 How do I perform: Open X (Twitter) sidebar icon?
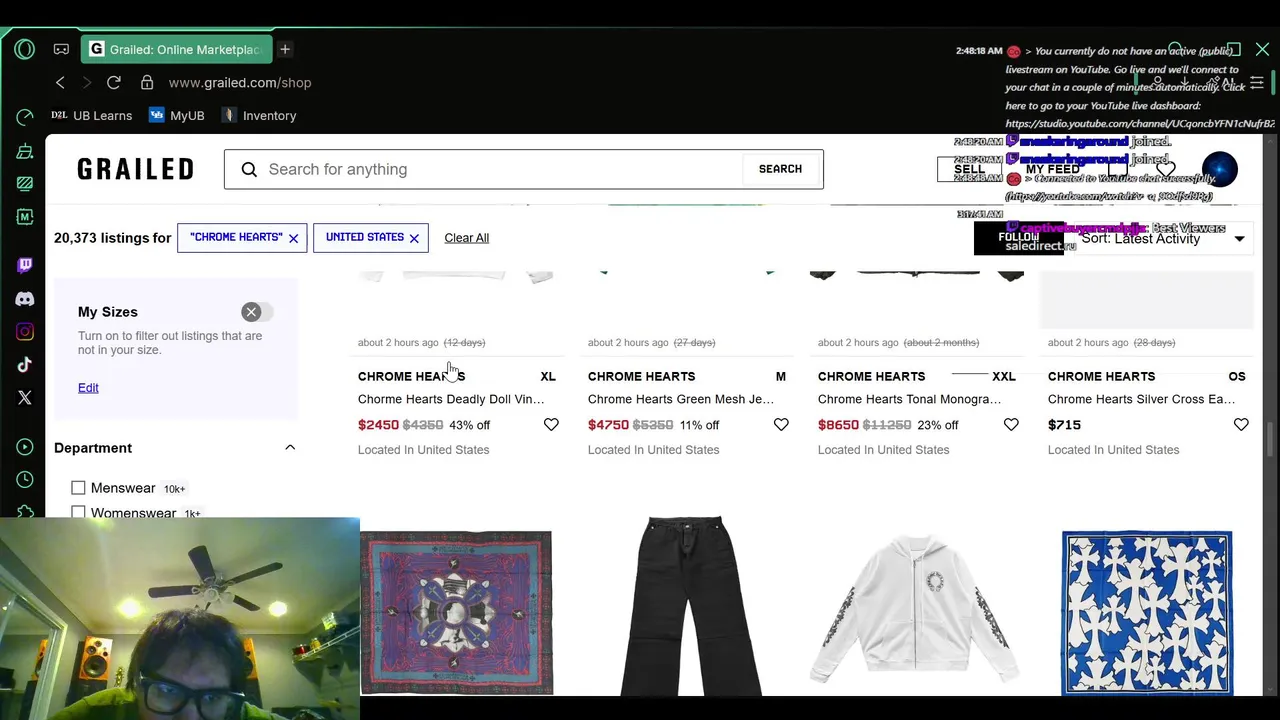[25, 398]
